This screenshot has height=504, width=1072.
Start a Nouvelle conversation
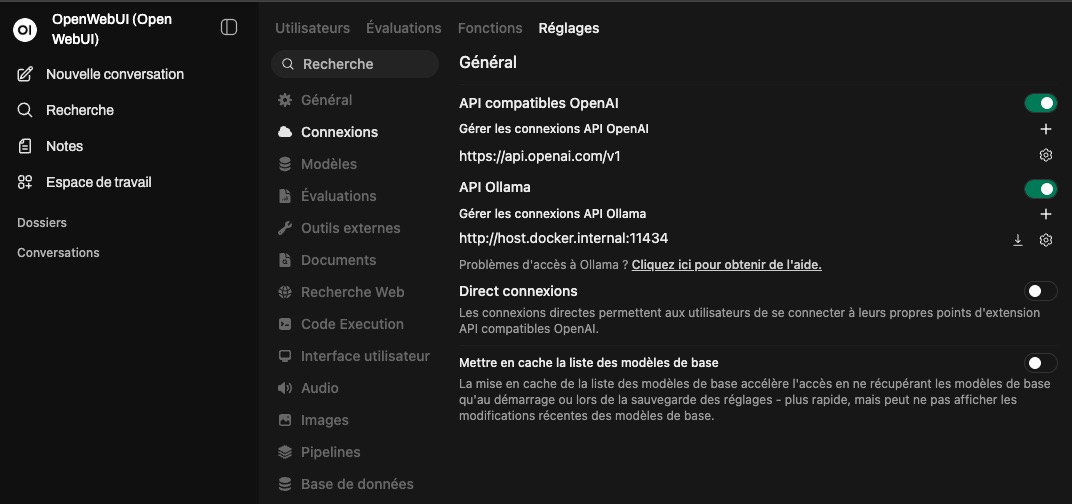coord(114,74)
